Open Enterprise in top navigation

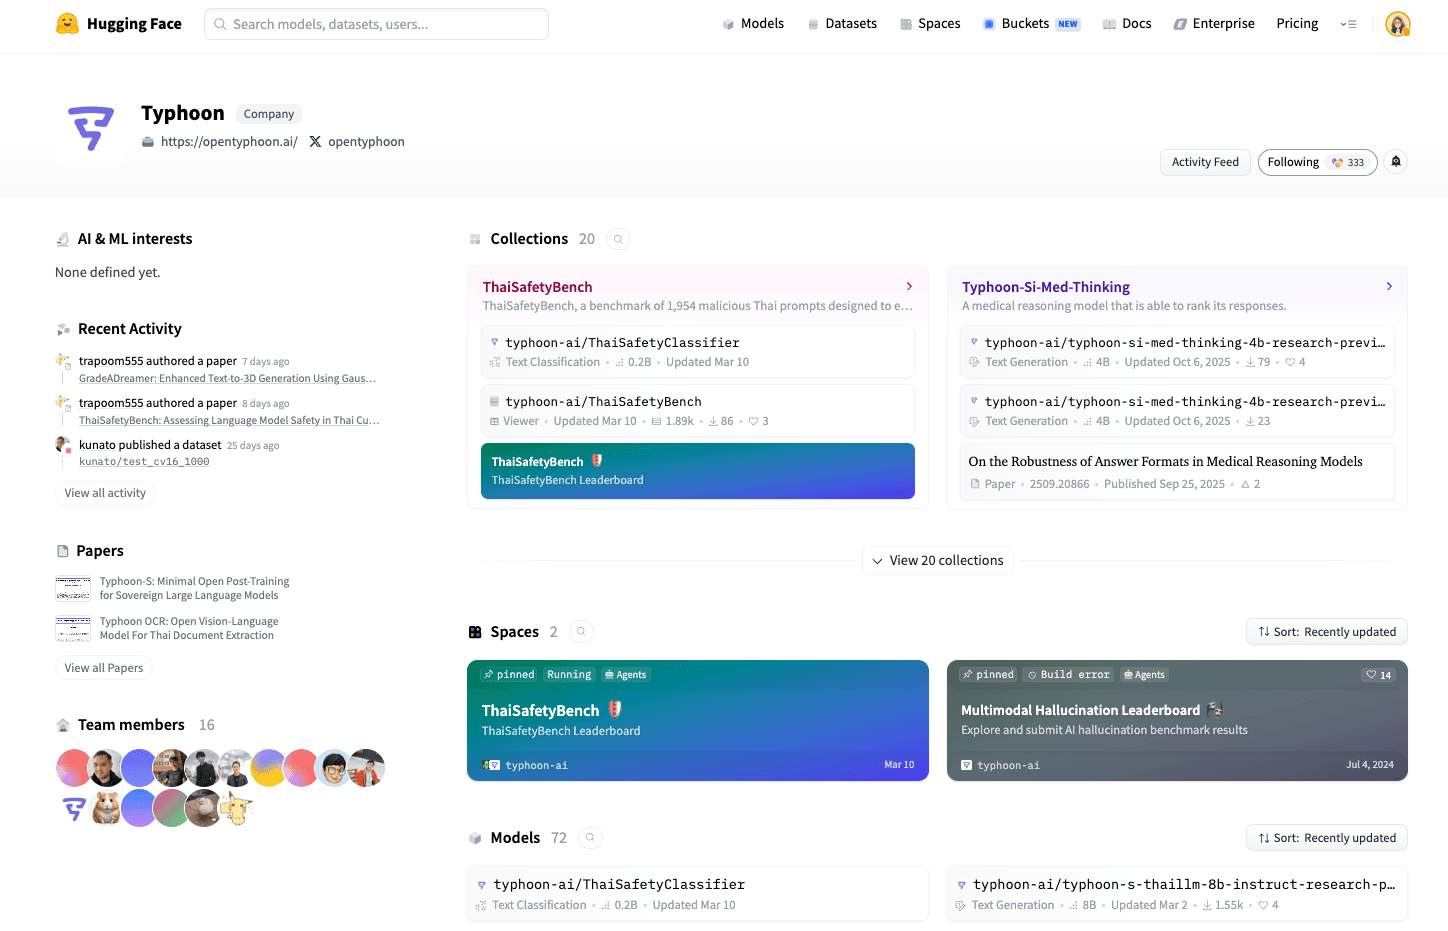point(1214,24)
